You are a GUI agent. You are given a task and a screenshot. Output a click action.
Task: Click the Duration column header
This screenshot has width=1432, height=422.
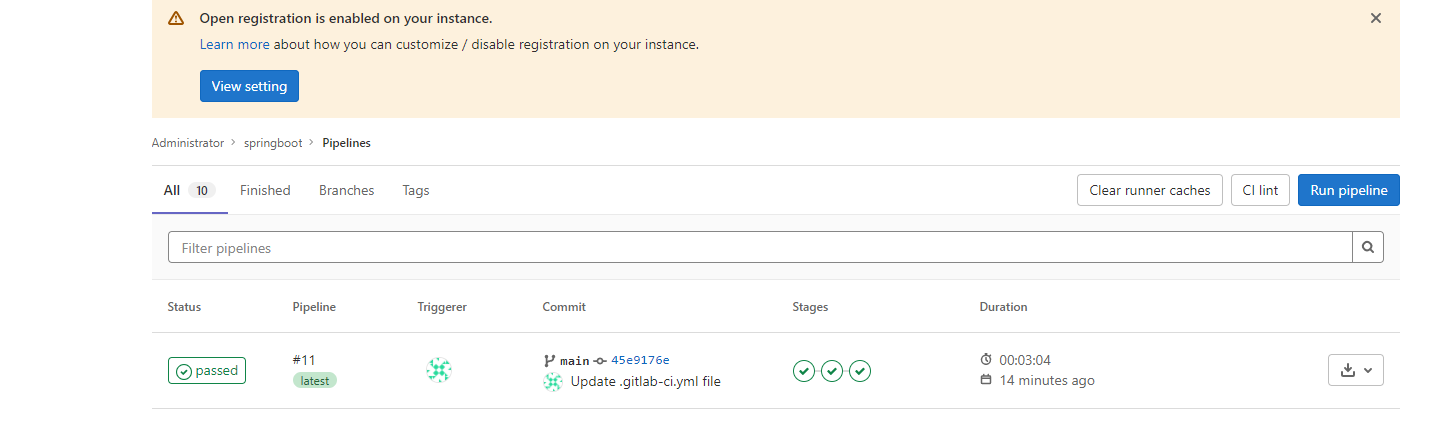tap(1003, 307)
